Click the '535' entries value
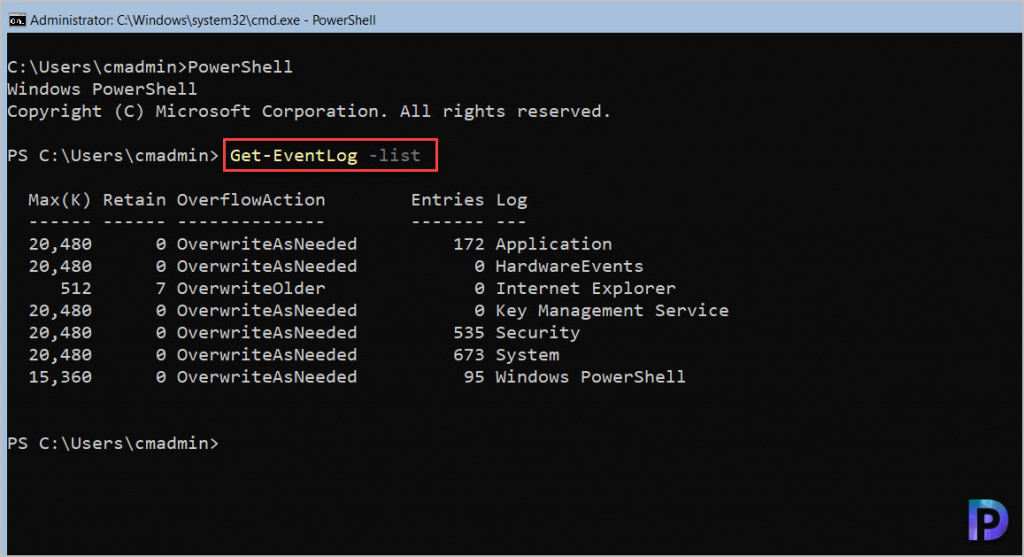The width and height of the screenshot is (1024, 557). [469, 333]
